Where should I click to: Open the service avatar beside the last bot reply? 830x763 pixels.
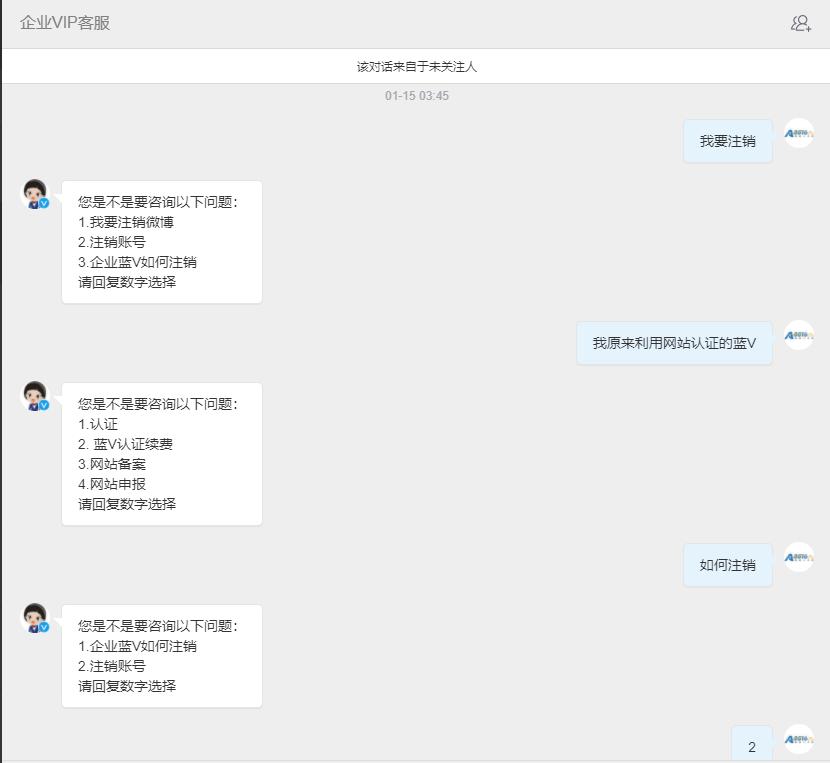[x=37, y=617]
